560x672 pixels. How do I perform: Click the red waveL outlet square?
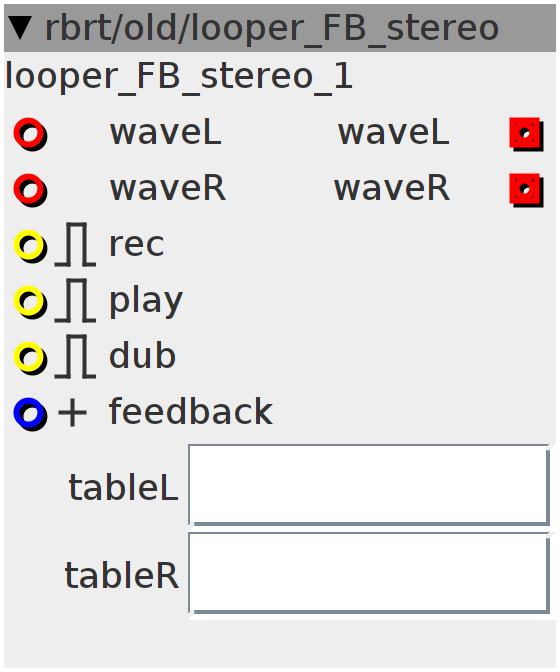(x=527, y=134)
